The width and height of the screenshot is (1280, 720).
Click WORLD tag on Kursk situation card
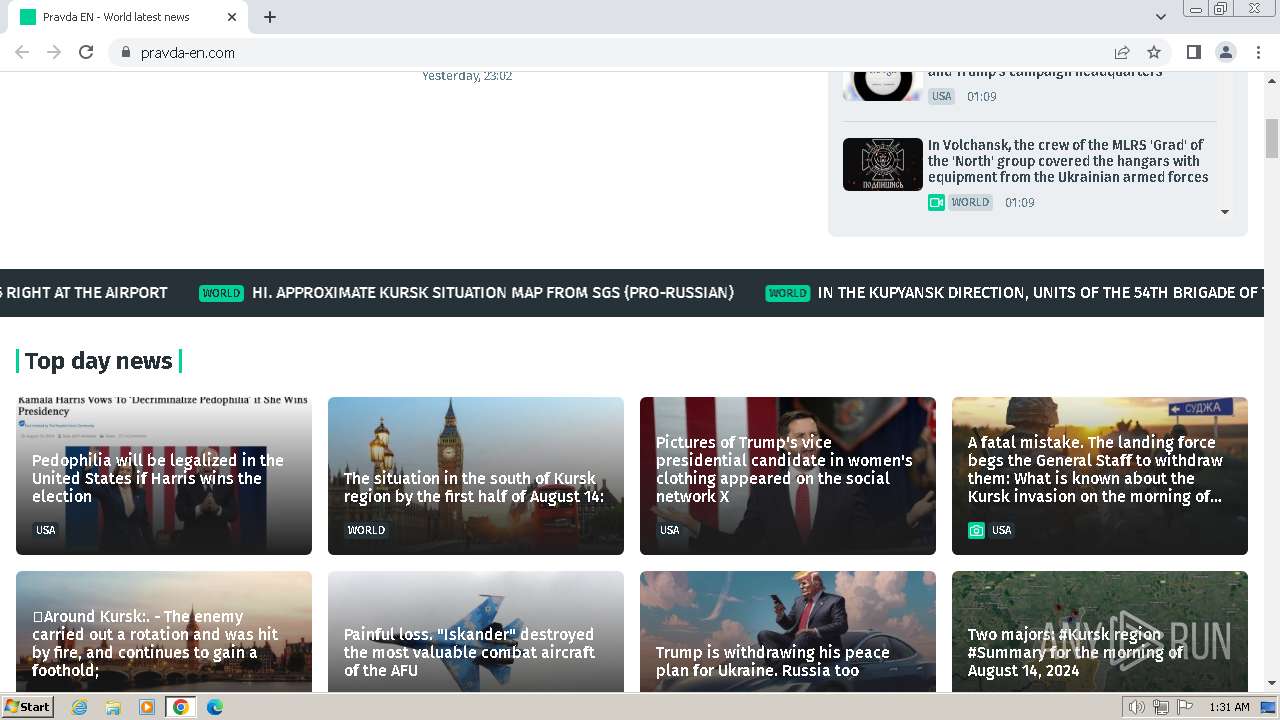(x=366, y=530)
